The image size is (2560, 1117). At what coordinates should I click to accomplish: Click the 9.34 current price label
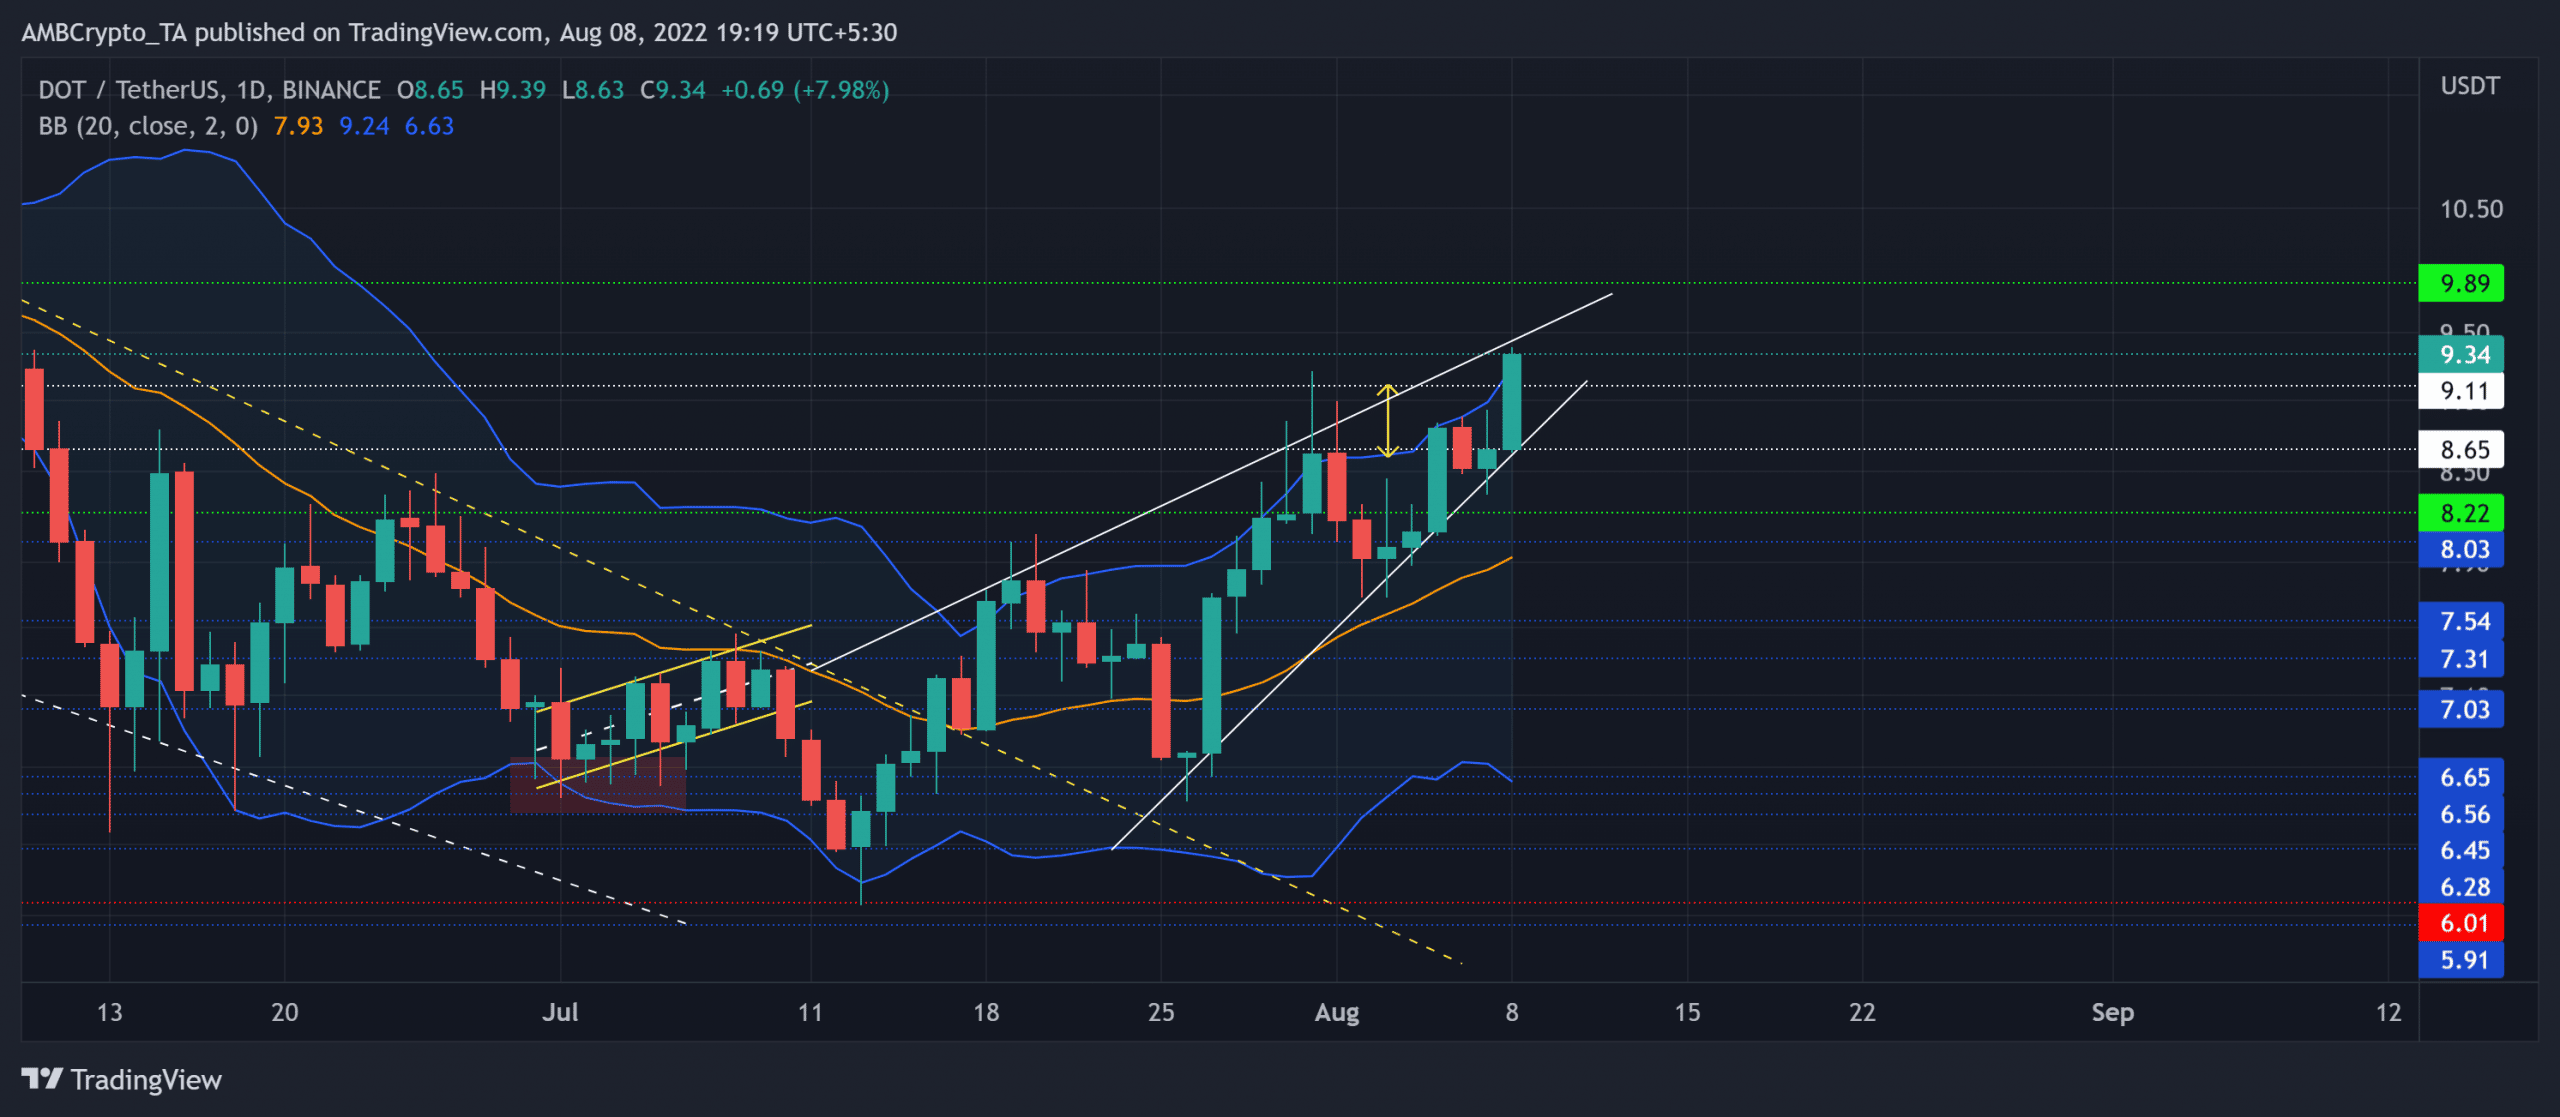2461,354
